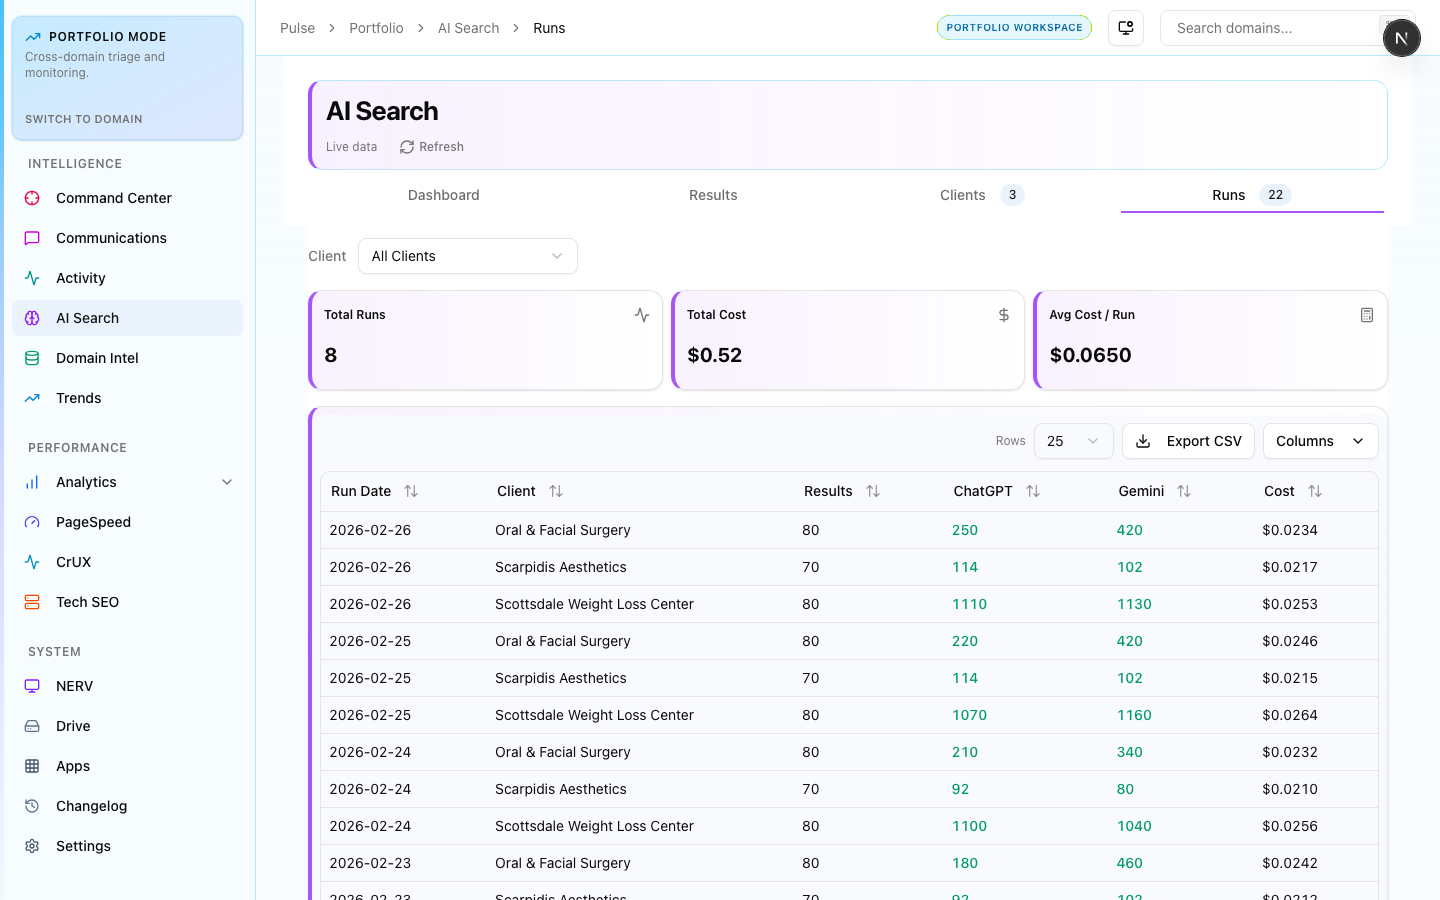Sort table by Run Date column
Screen dimensions: 1440x900
(410, 491)
